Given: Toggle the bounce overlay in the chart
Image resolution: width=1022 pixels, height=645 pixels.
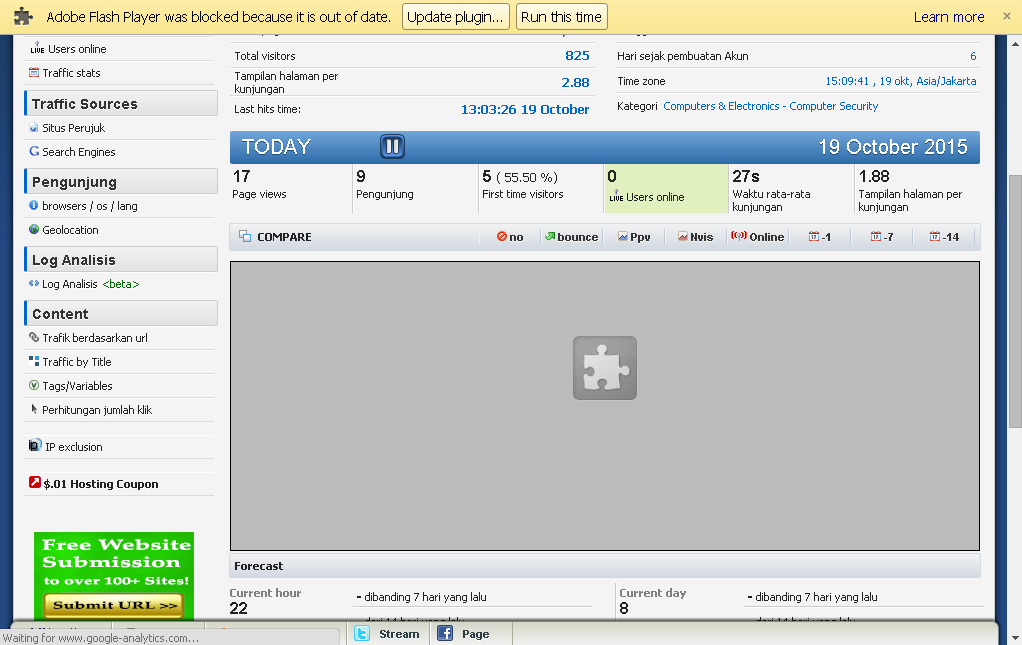Looking at the screenshot, I should click(571, 236).
